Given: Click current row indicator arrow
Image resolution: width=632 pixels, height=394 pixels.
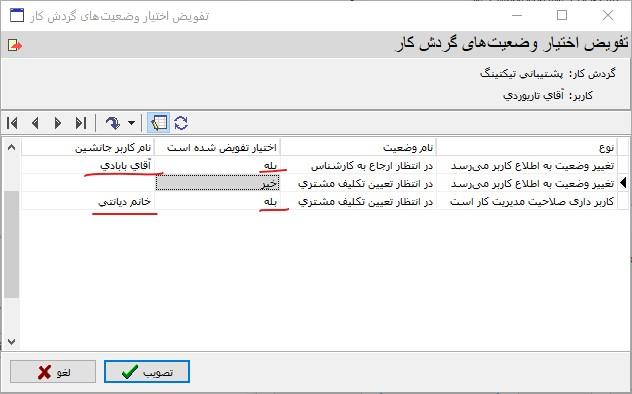Looking at the screenshot, I should tap(623, 183).
